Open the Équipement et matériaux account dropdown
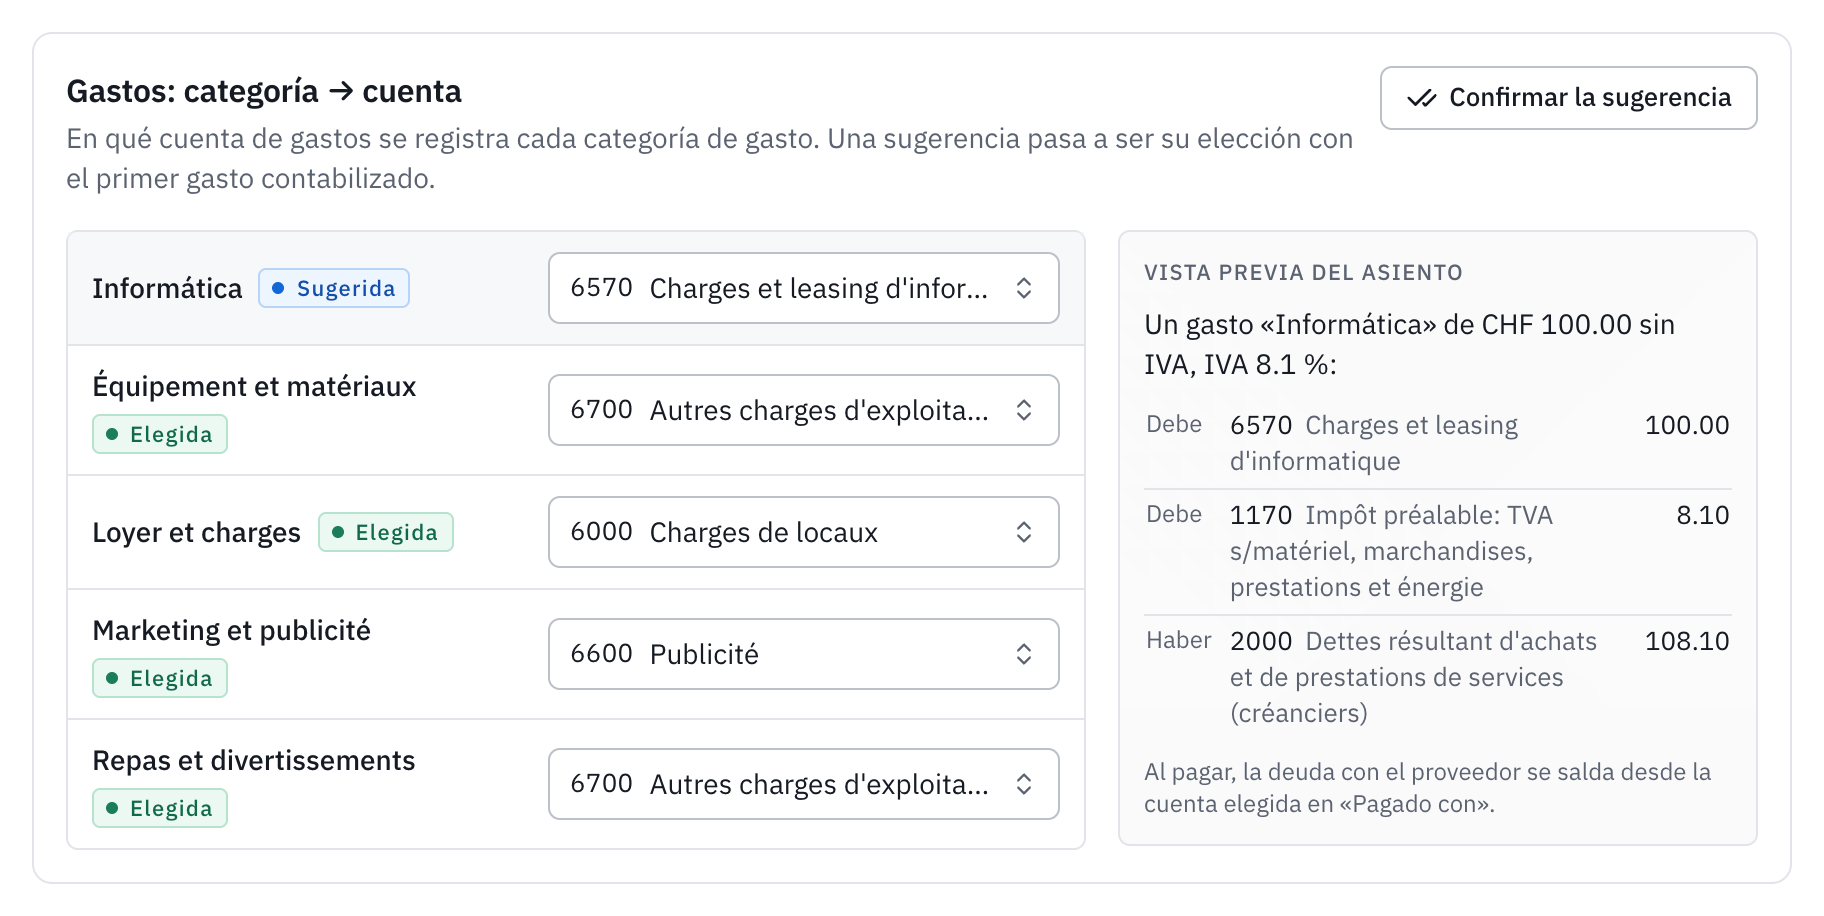The image size is (1824, 916). tap(803, 410)
